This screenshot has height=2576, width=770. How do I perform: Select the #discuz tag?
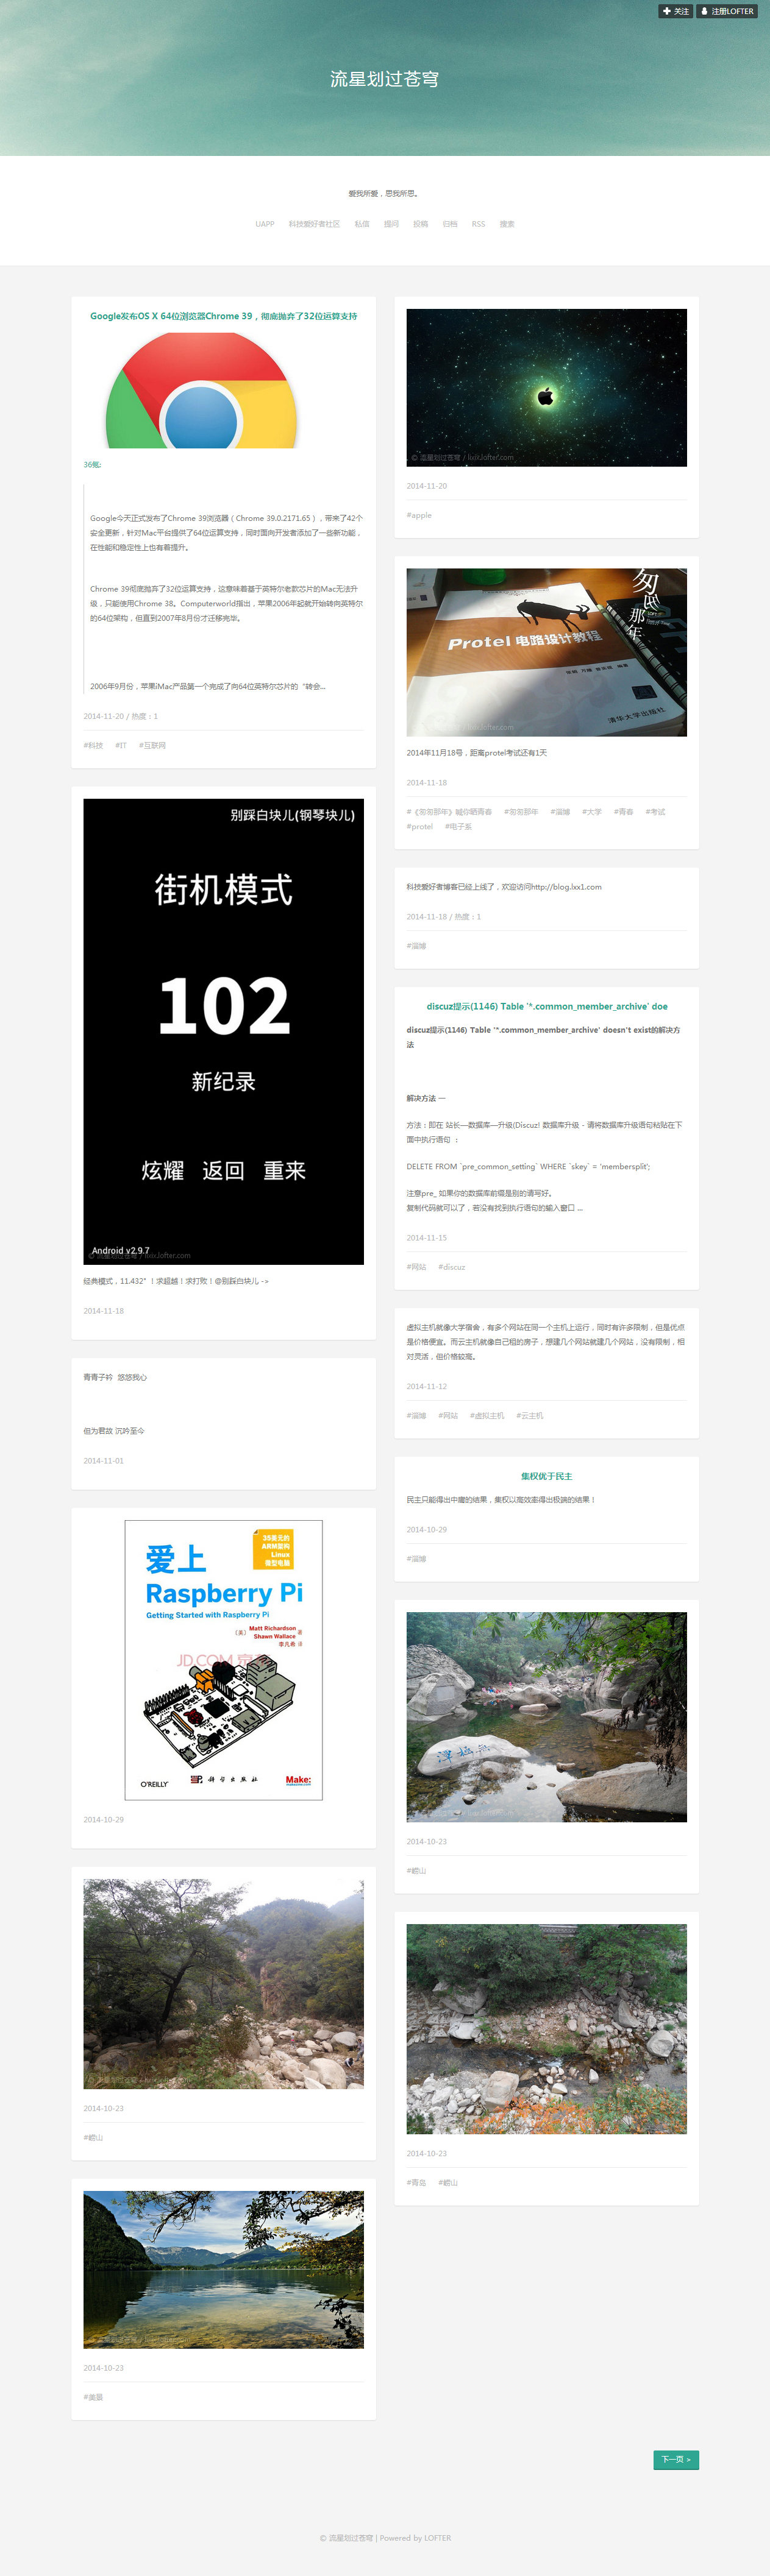point(452,1266)
